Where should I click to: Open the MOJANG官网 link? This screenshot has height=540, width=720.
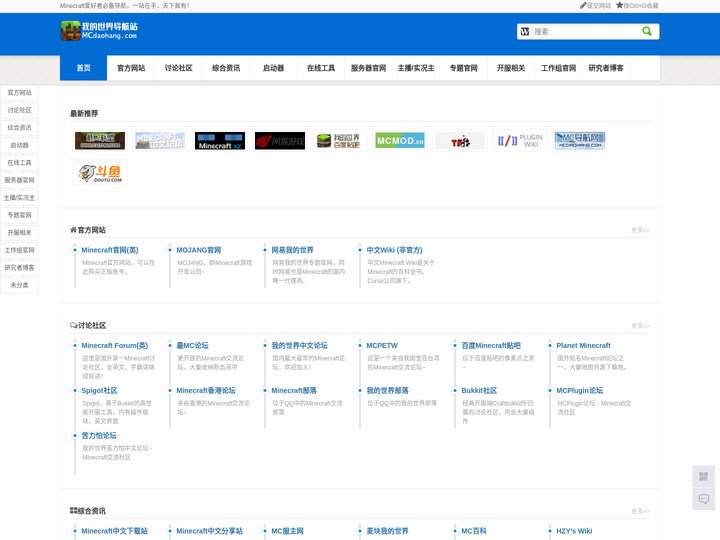point(199,250)
